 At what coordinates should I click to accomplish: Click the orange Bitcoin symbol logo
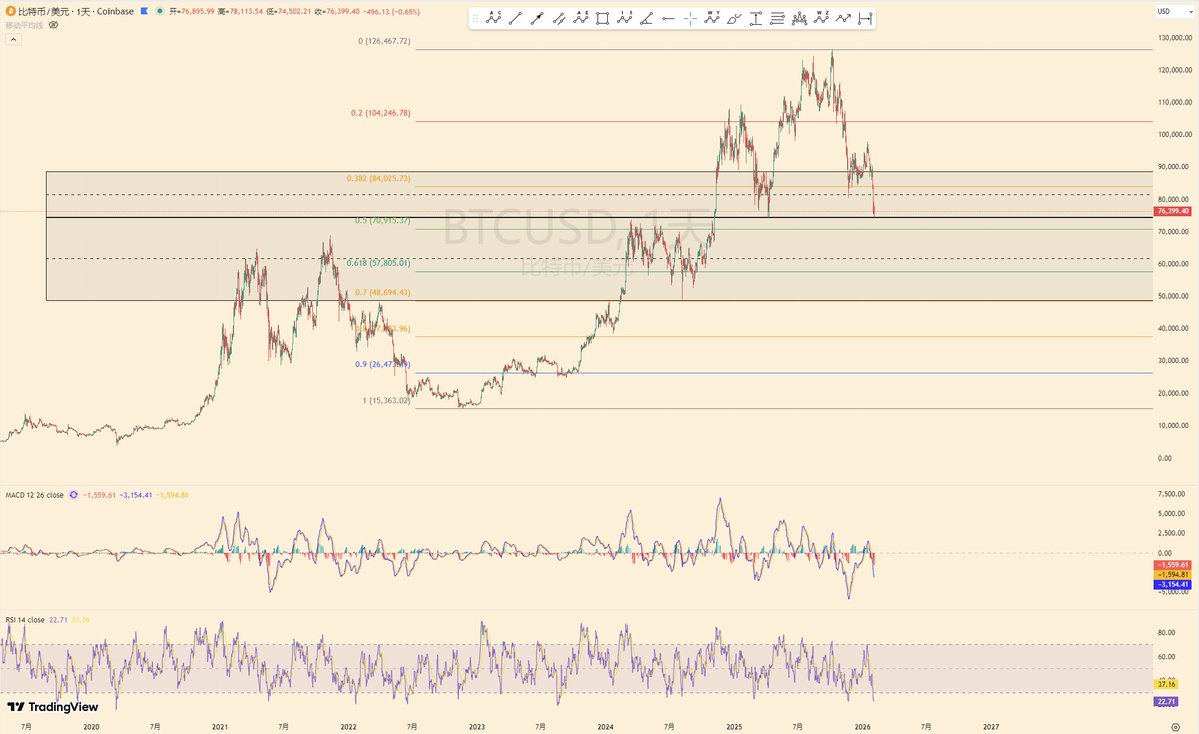point(10,11)
